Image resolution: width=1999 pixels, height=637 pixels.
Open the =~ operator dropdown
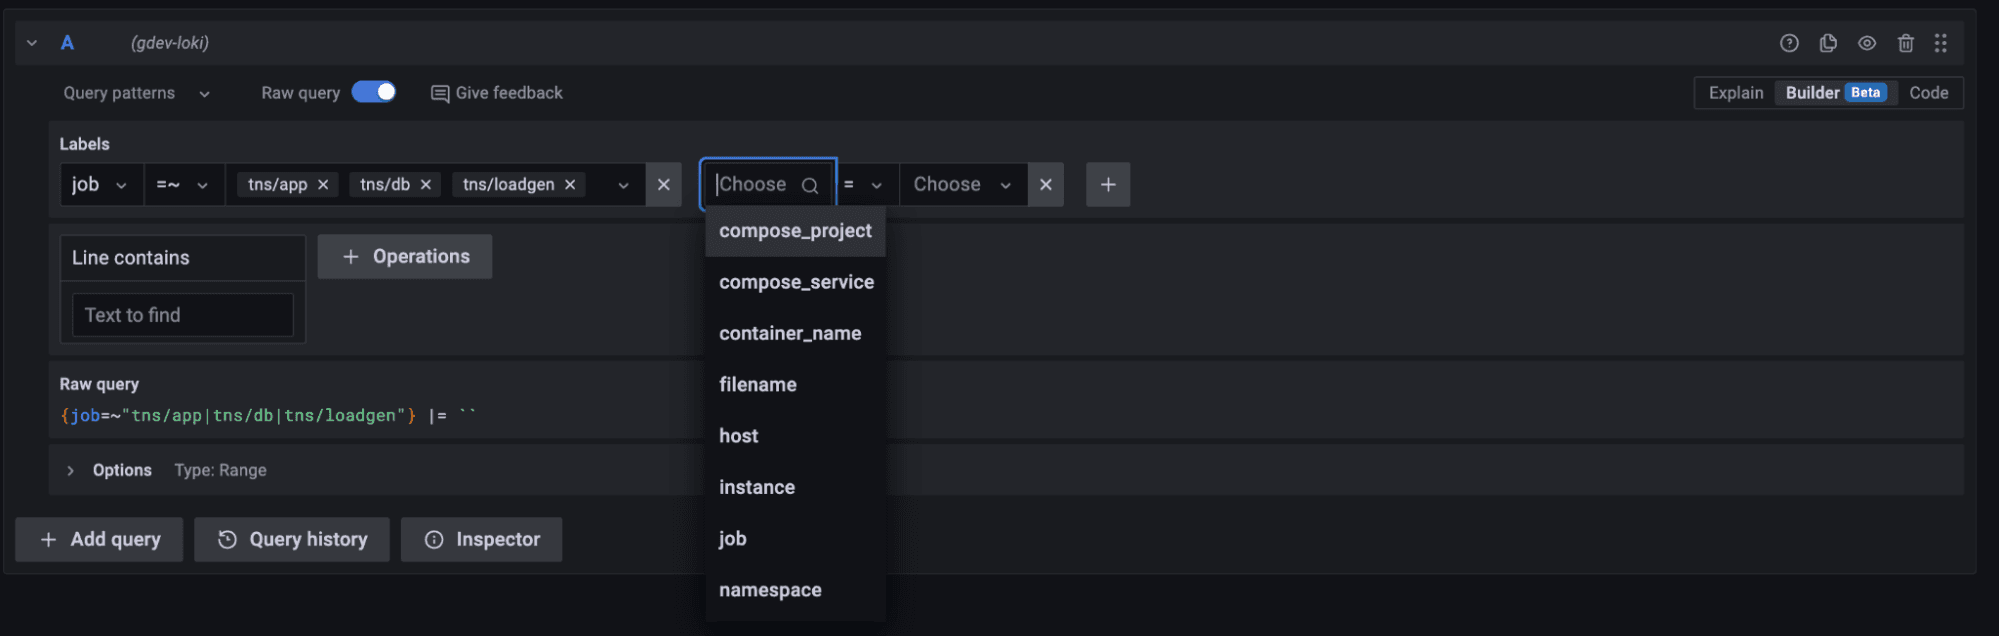183,185
